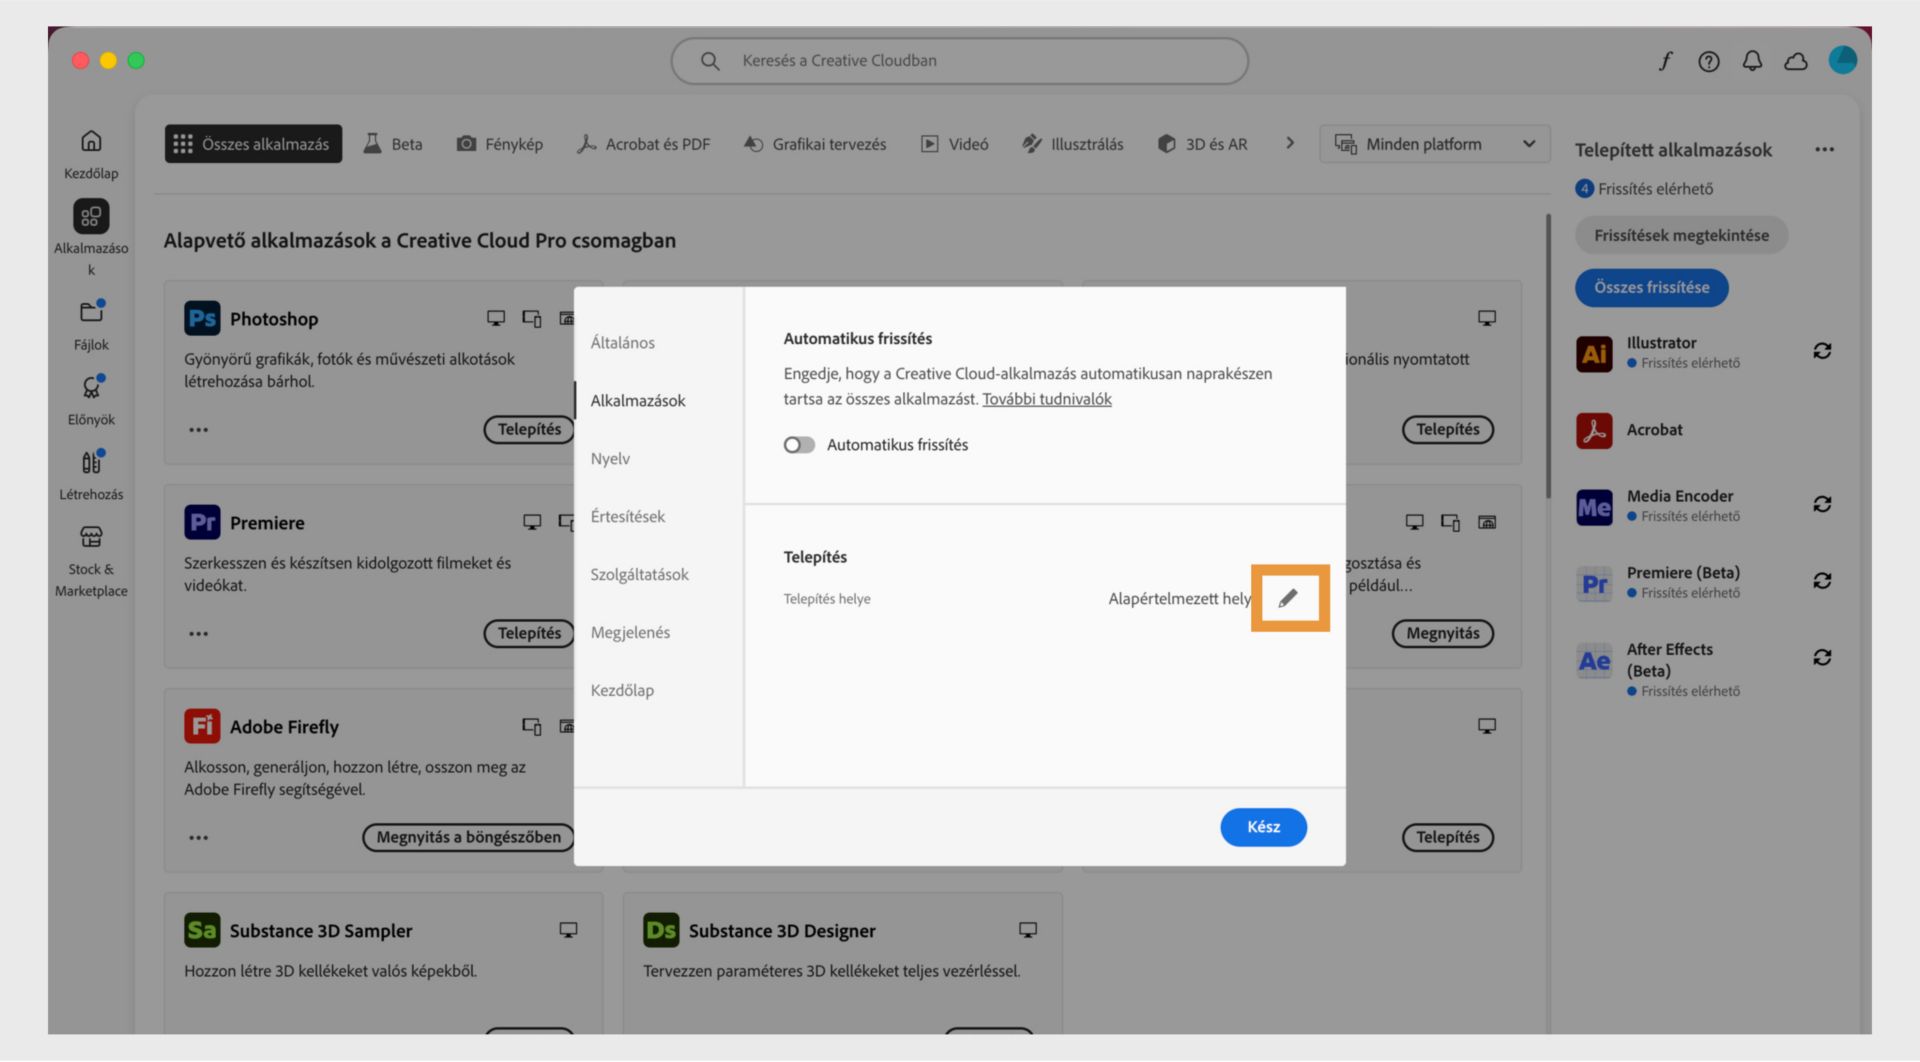The image size is (1920, 1062).
Task: Open Létrehozás icon in left sidebar
Action: pyautogui.click(x=91, y=462)
